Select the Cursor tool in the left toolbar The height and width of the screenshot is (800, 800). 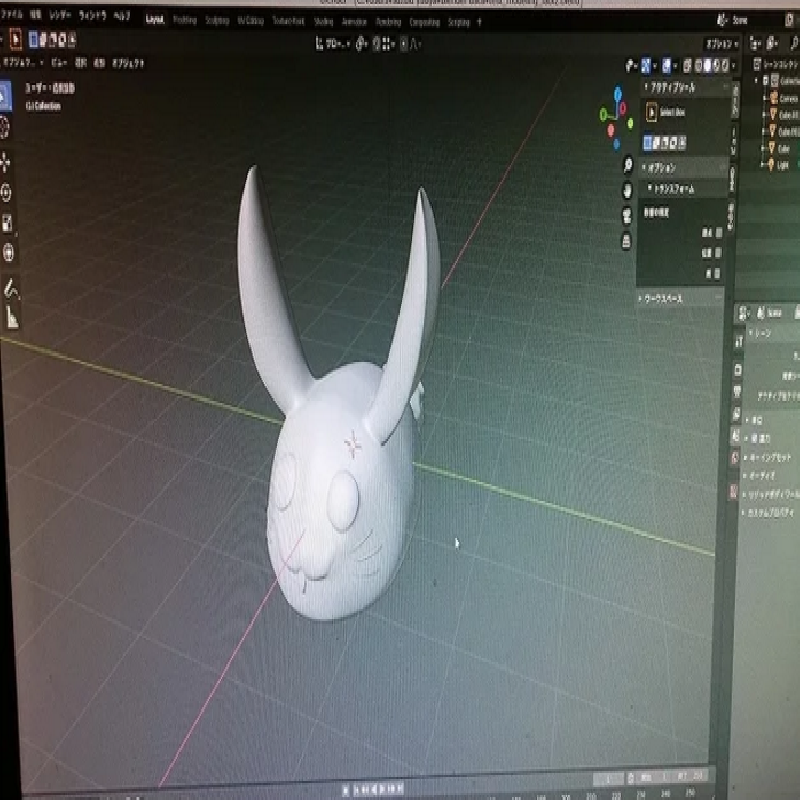(5, 126)
